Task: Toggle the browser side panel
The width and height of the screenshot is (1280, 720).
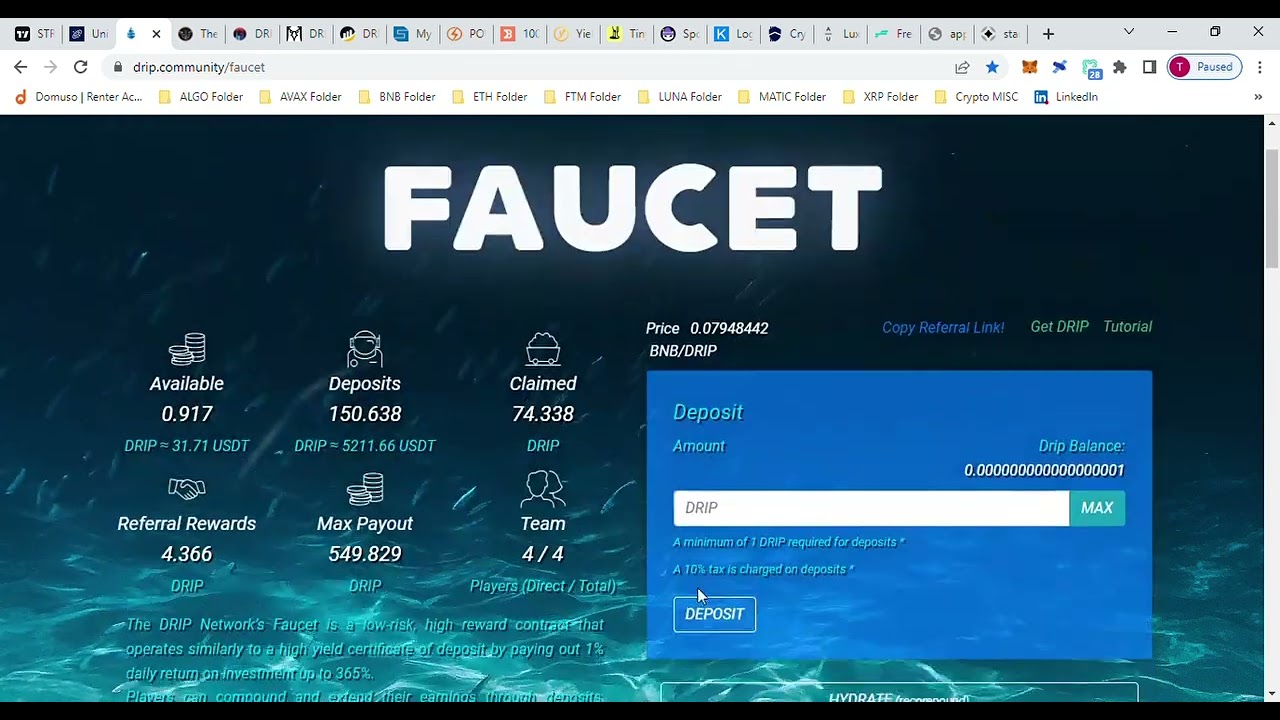Action: (1150, 67)
